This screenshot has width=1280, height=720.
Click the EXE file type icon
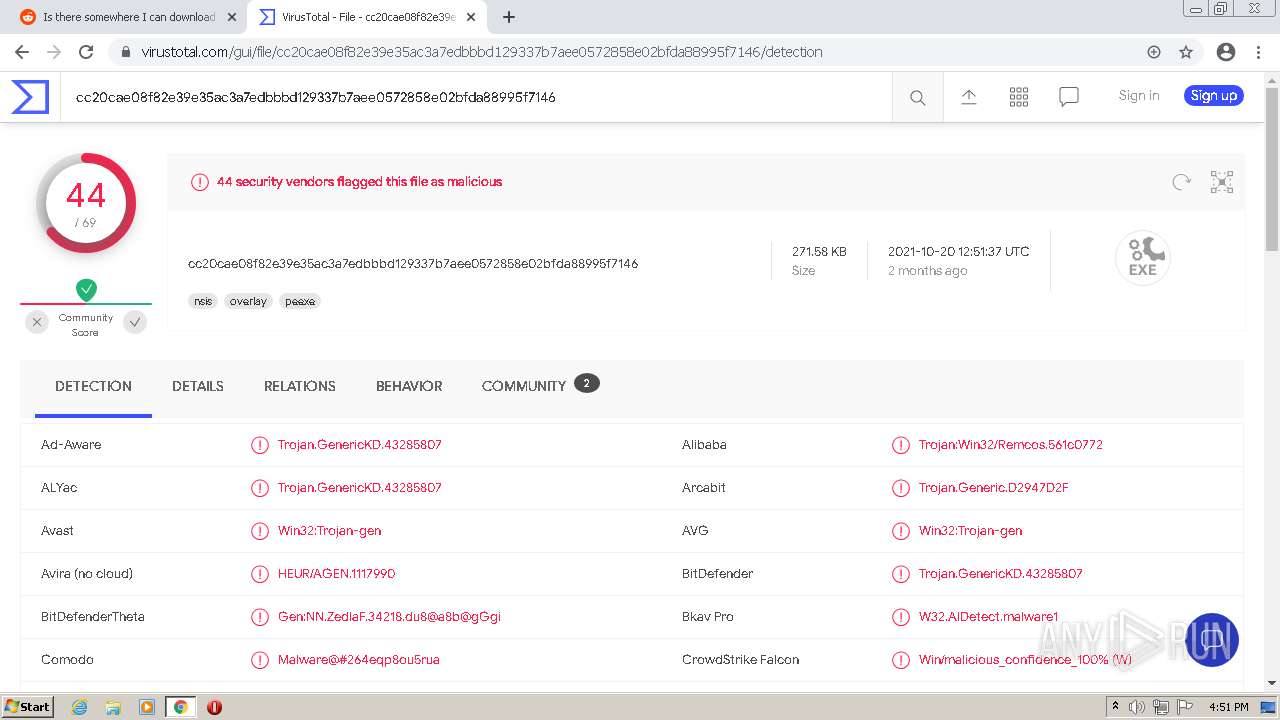click(x=1143, y=257)
